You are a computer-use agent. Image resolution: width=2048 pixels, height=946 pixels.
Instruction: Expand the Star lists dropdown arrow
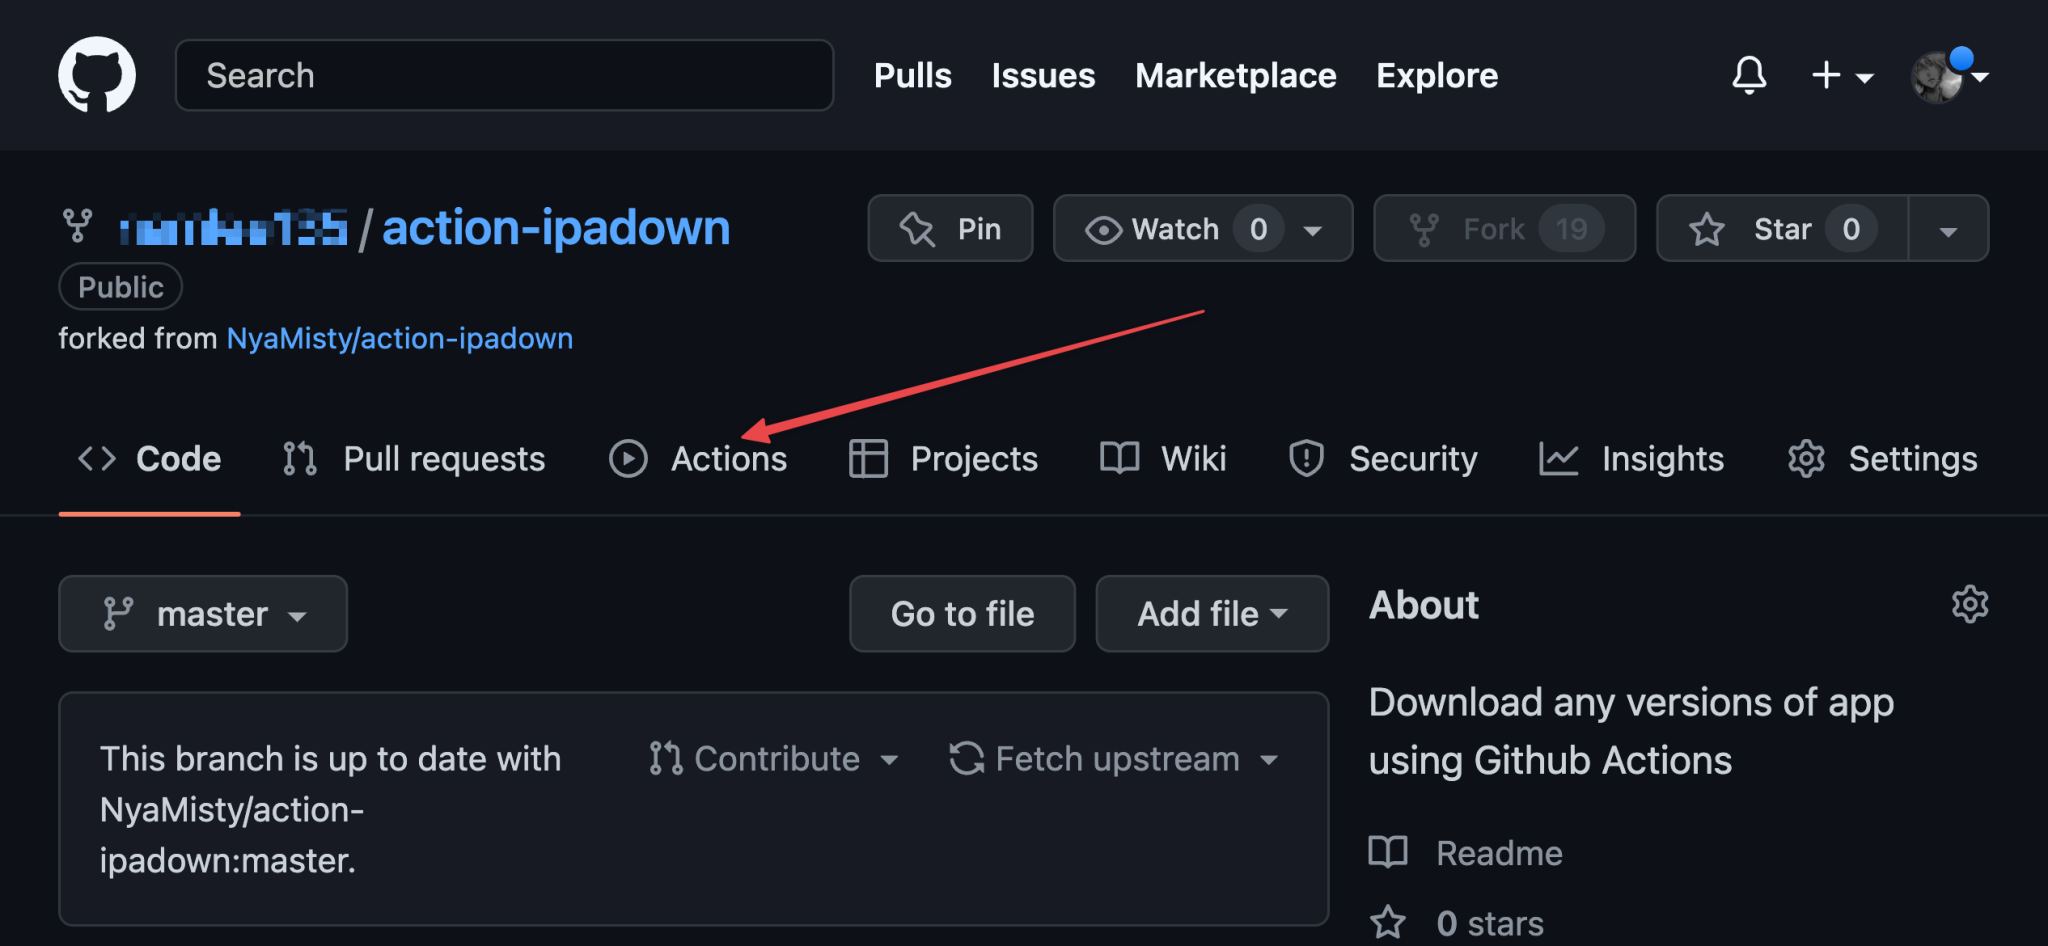pyautogui.click(x=1948, y=230)
